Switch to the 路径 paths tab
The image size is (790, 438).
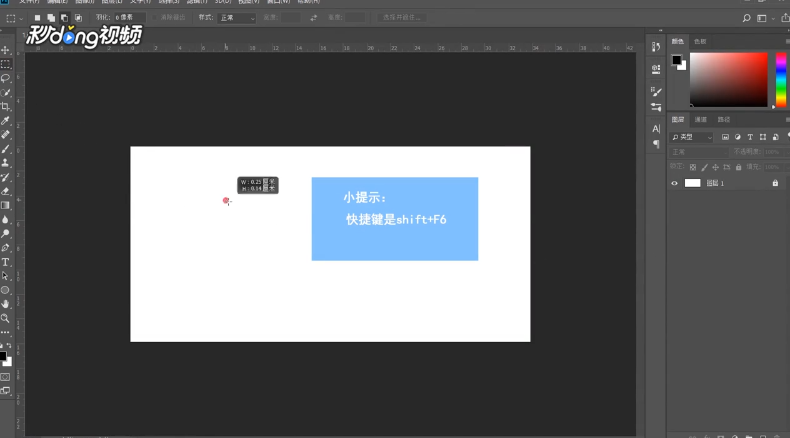723,119
